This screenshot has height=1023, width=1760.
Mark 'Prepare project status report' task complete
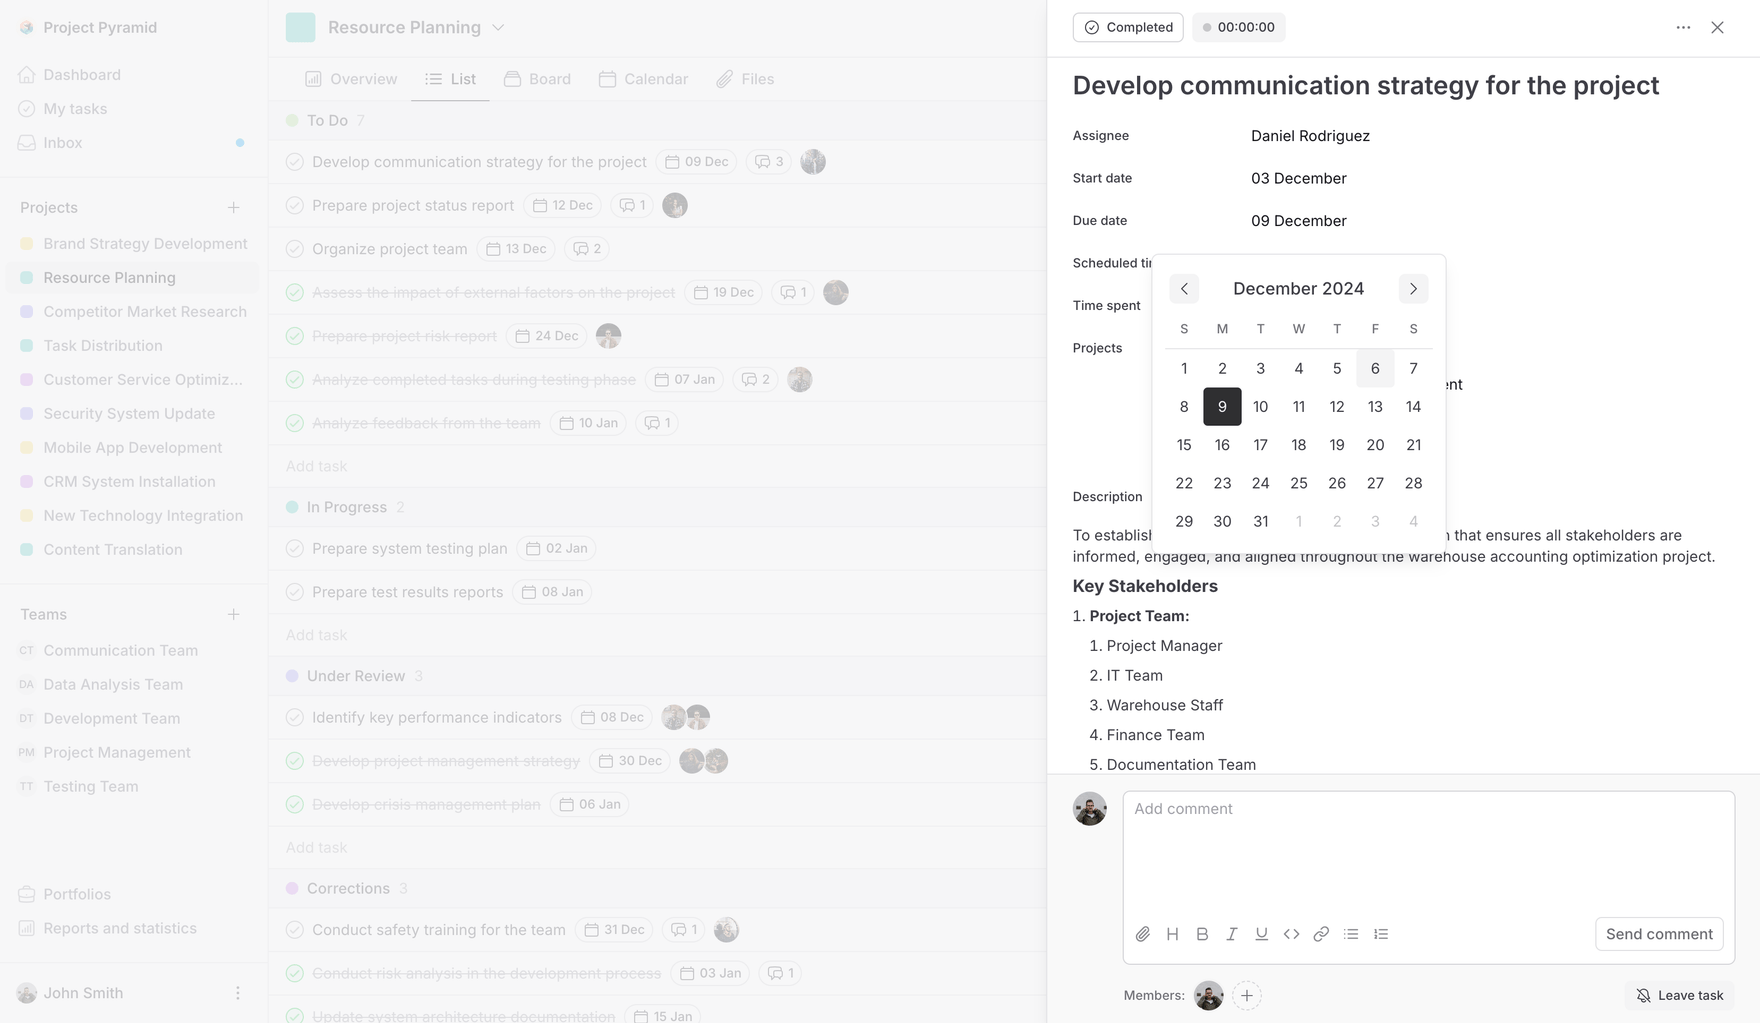click(295, 205)
